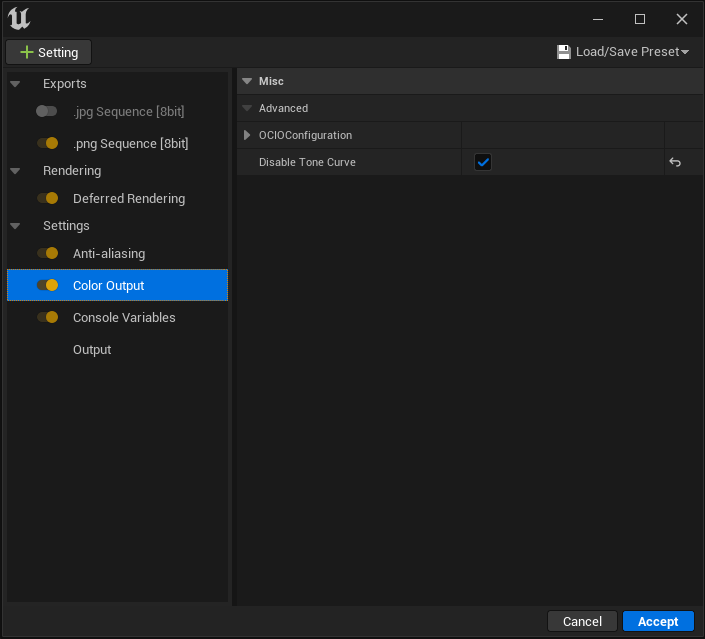Toggle the .jpg Sequence [8bit] switch
The image size is (705, 639).
(x=47, y=111)
